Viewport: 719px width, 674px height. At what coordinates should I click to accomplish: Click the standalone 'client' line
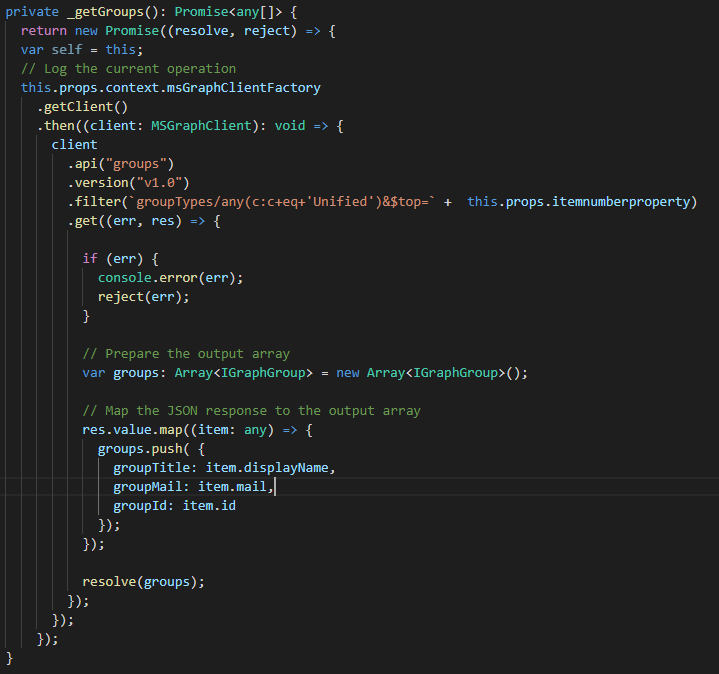click(x=74, y=145)
